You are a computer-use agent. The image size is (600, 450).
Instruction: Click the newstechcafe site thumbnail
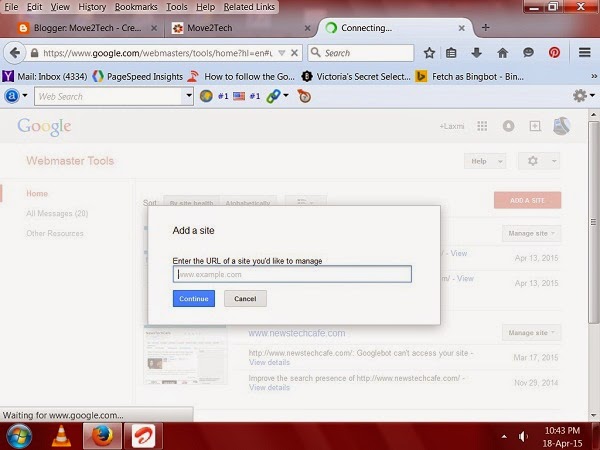pyautogui.click(x=185, y=355)
